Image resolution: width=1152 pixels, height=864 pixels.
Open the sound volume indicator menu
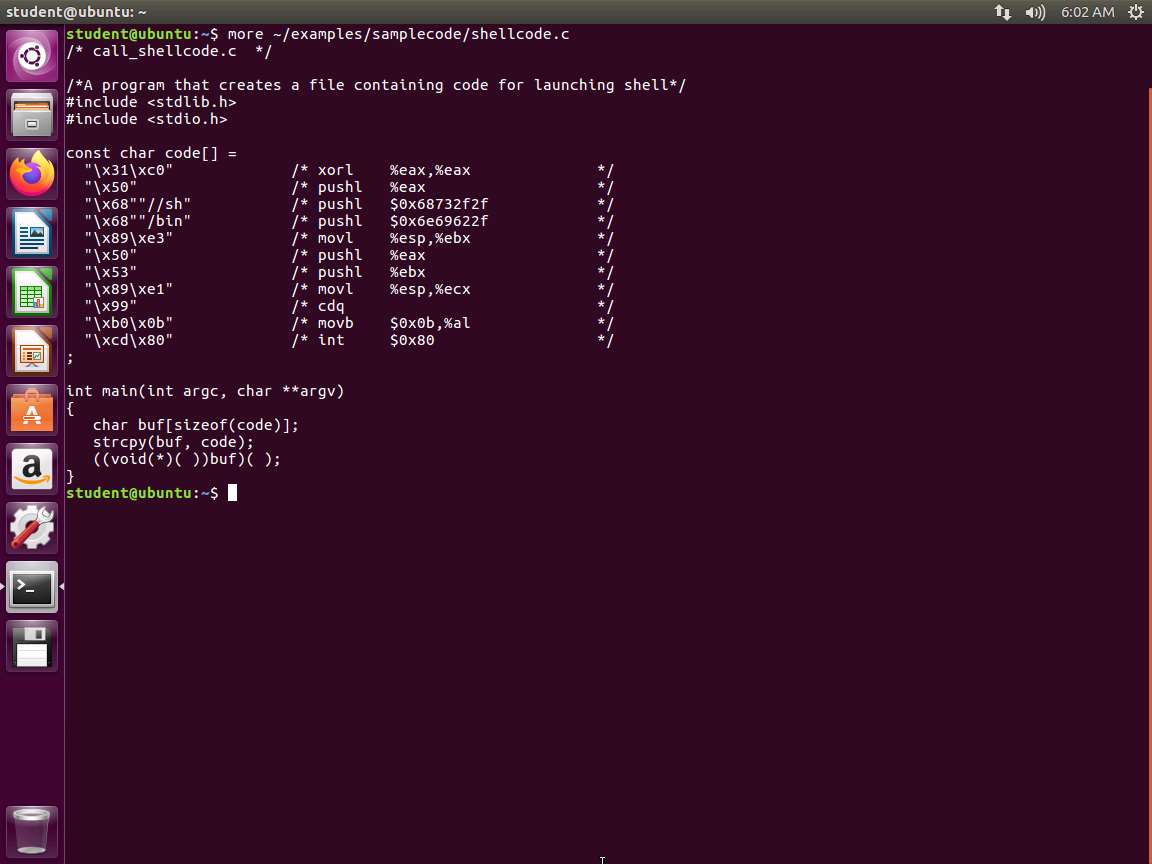1035,12
